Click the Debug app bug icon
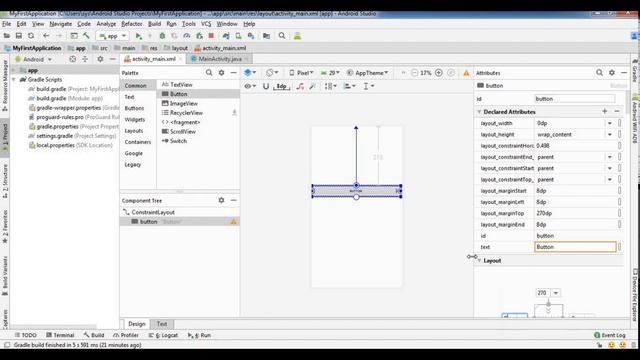 pyautogui.click(x=162, y=36)
